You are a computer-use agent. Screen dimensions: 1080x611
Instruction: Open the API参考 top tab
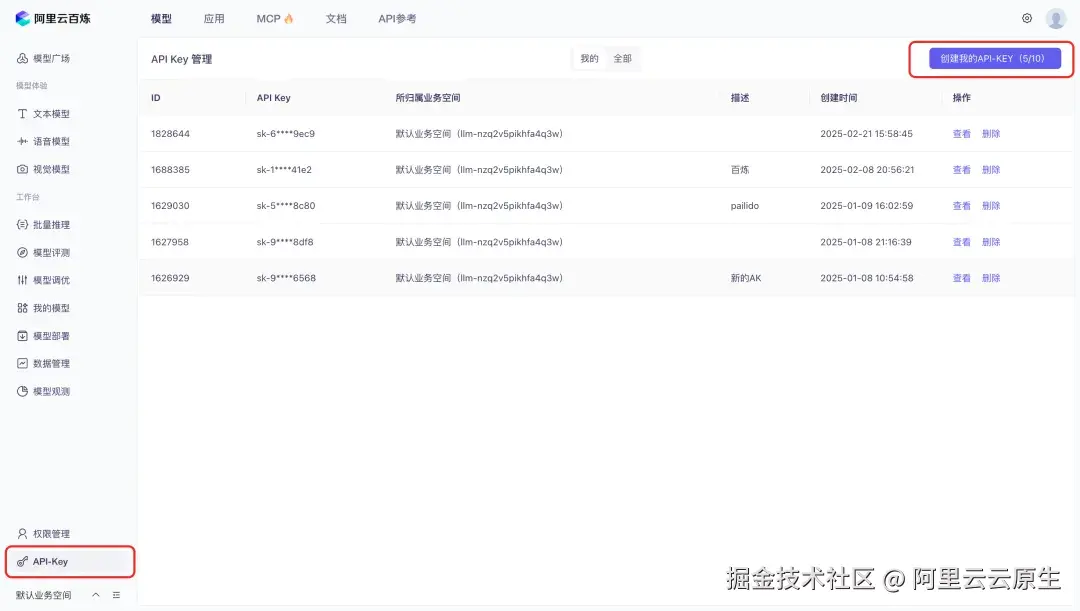pos(397,19)
